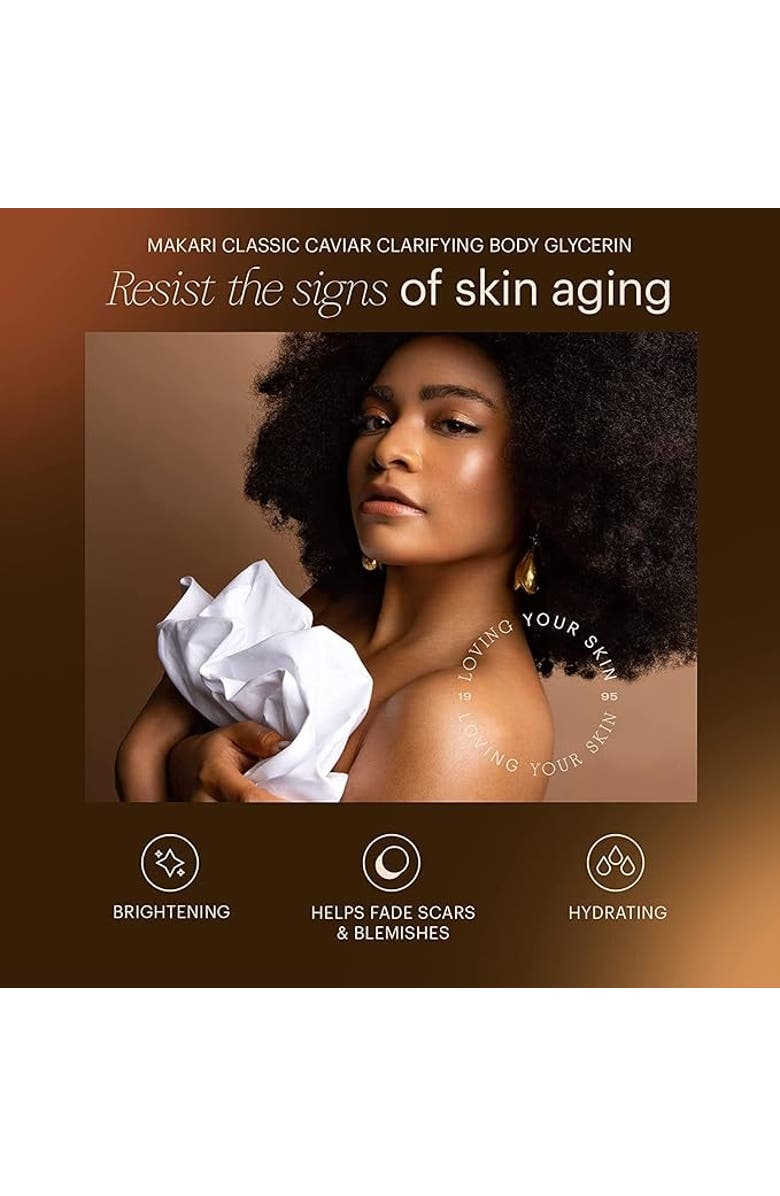The width and height of the screenshot is (780, 1196).
Task: Select the large gold leaf earring
Action: coord(526,565)
